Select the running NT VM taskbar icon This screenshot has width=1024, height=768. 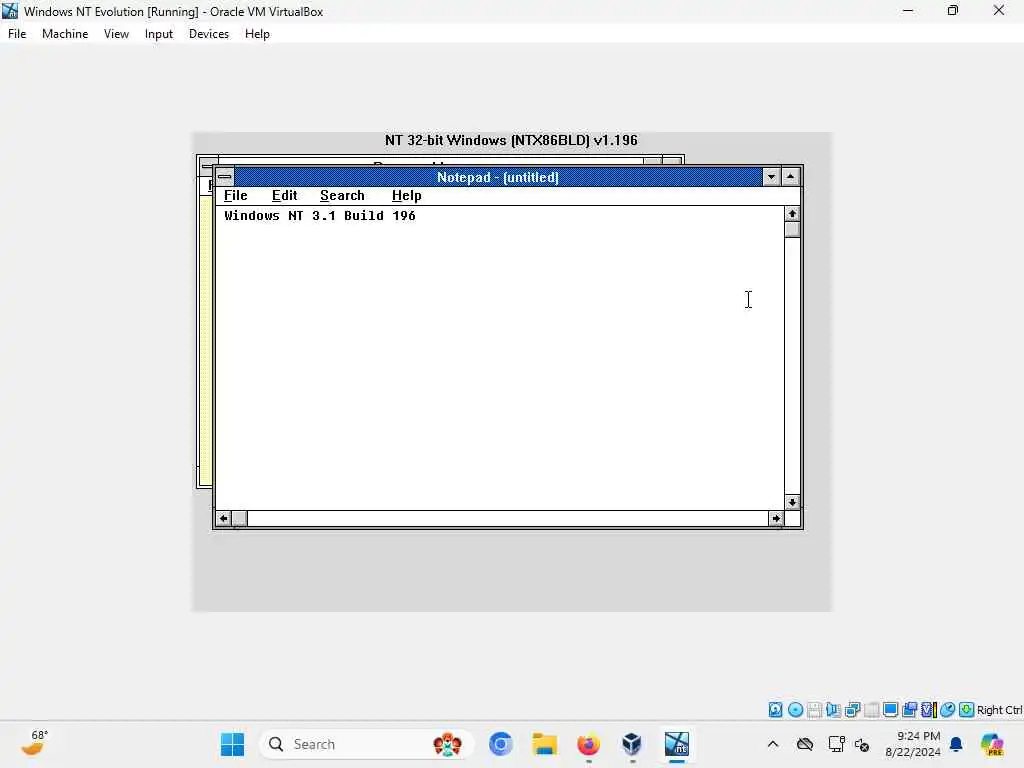(x=677, y=744)
